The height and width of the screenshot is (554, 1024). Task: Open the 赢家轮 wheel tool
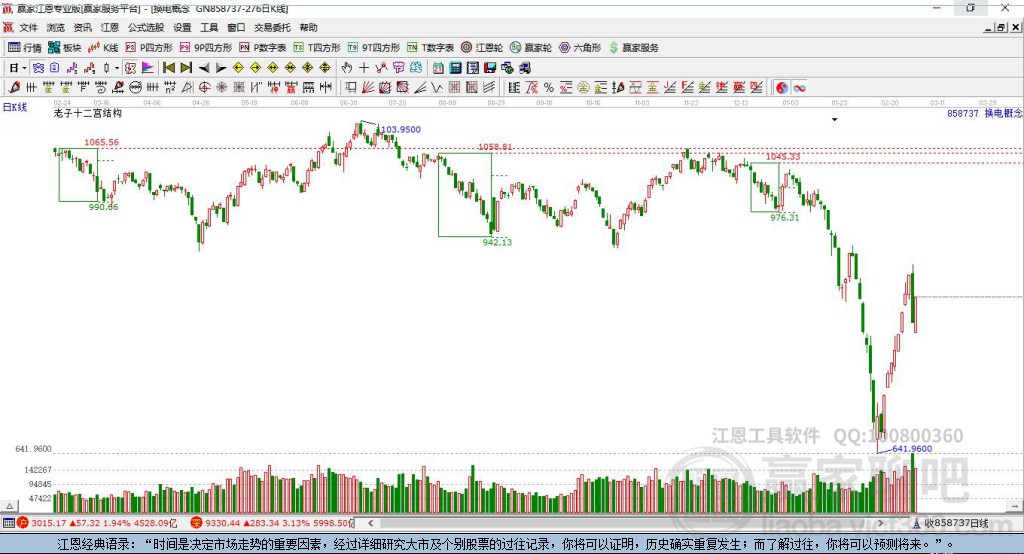point(531,48)
